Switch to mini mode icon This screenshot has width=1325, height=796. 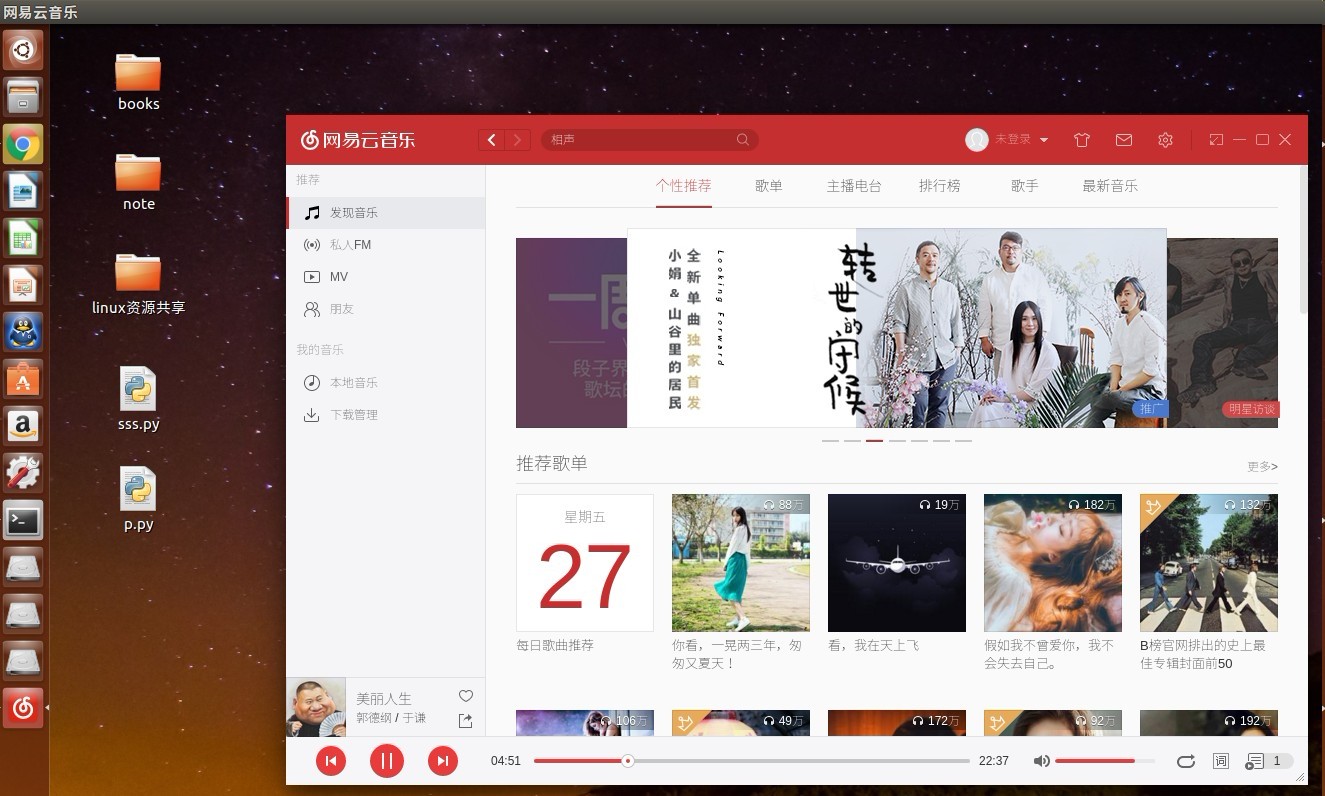1216,140
